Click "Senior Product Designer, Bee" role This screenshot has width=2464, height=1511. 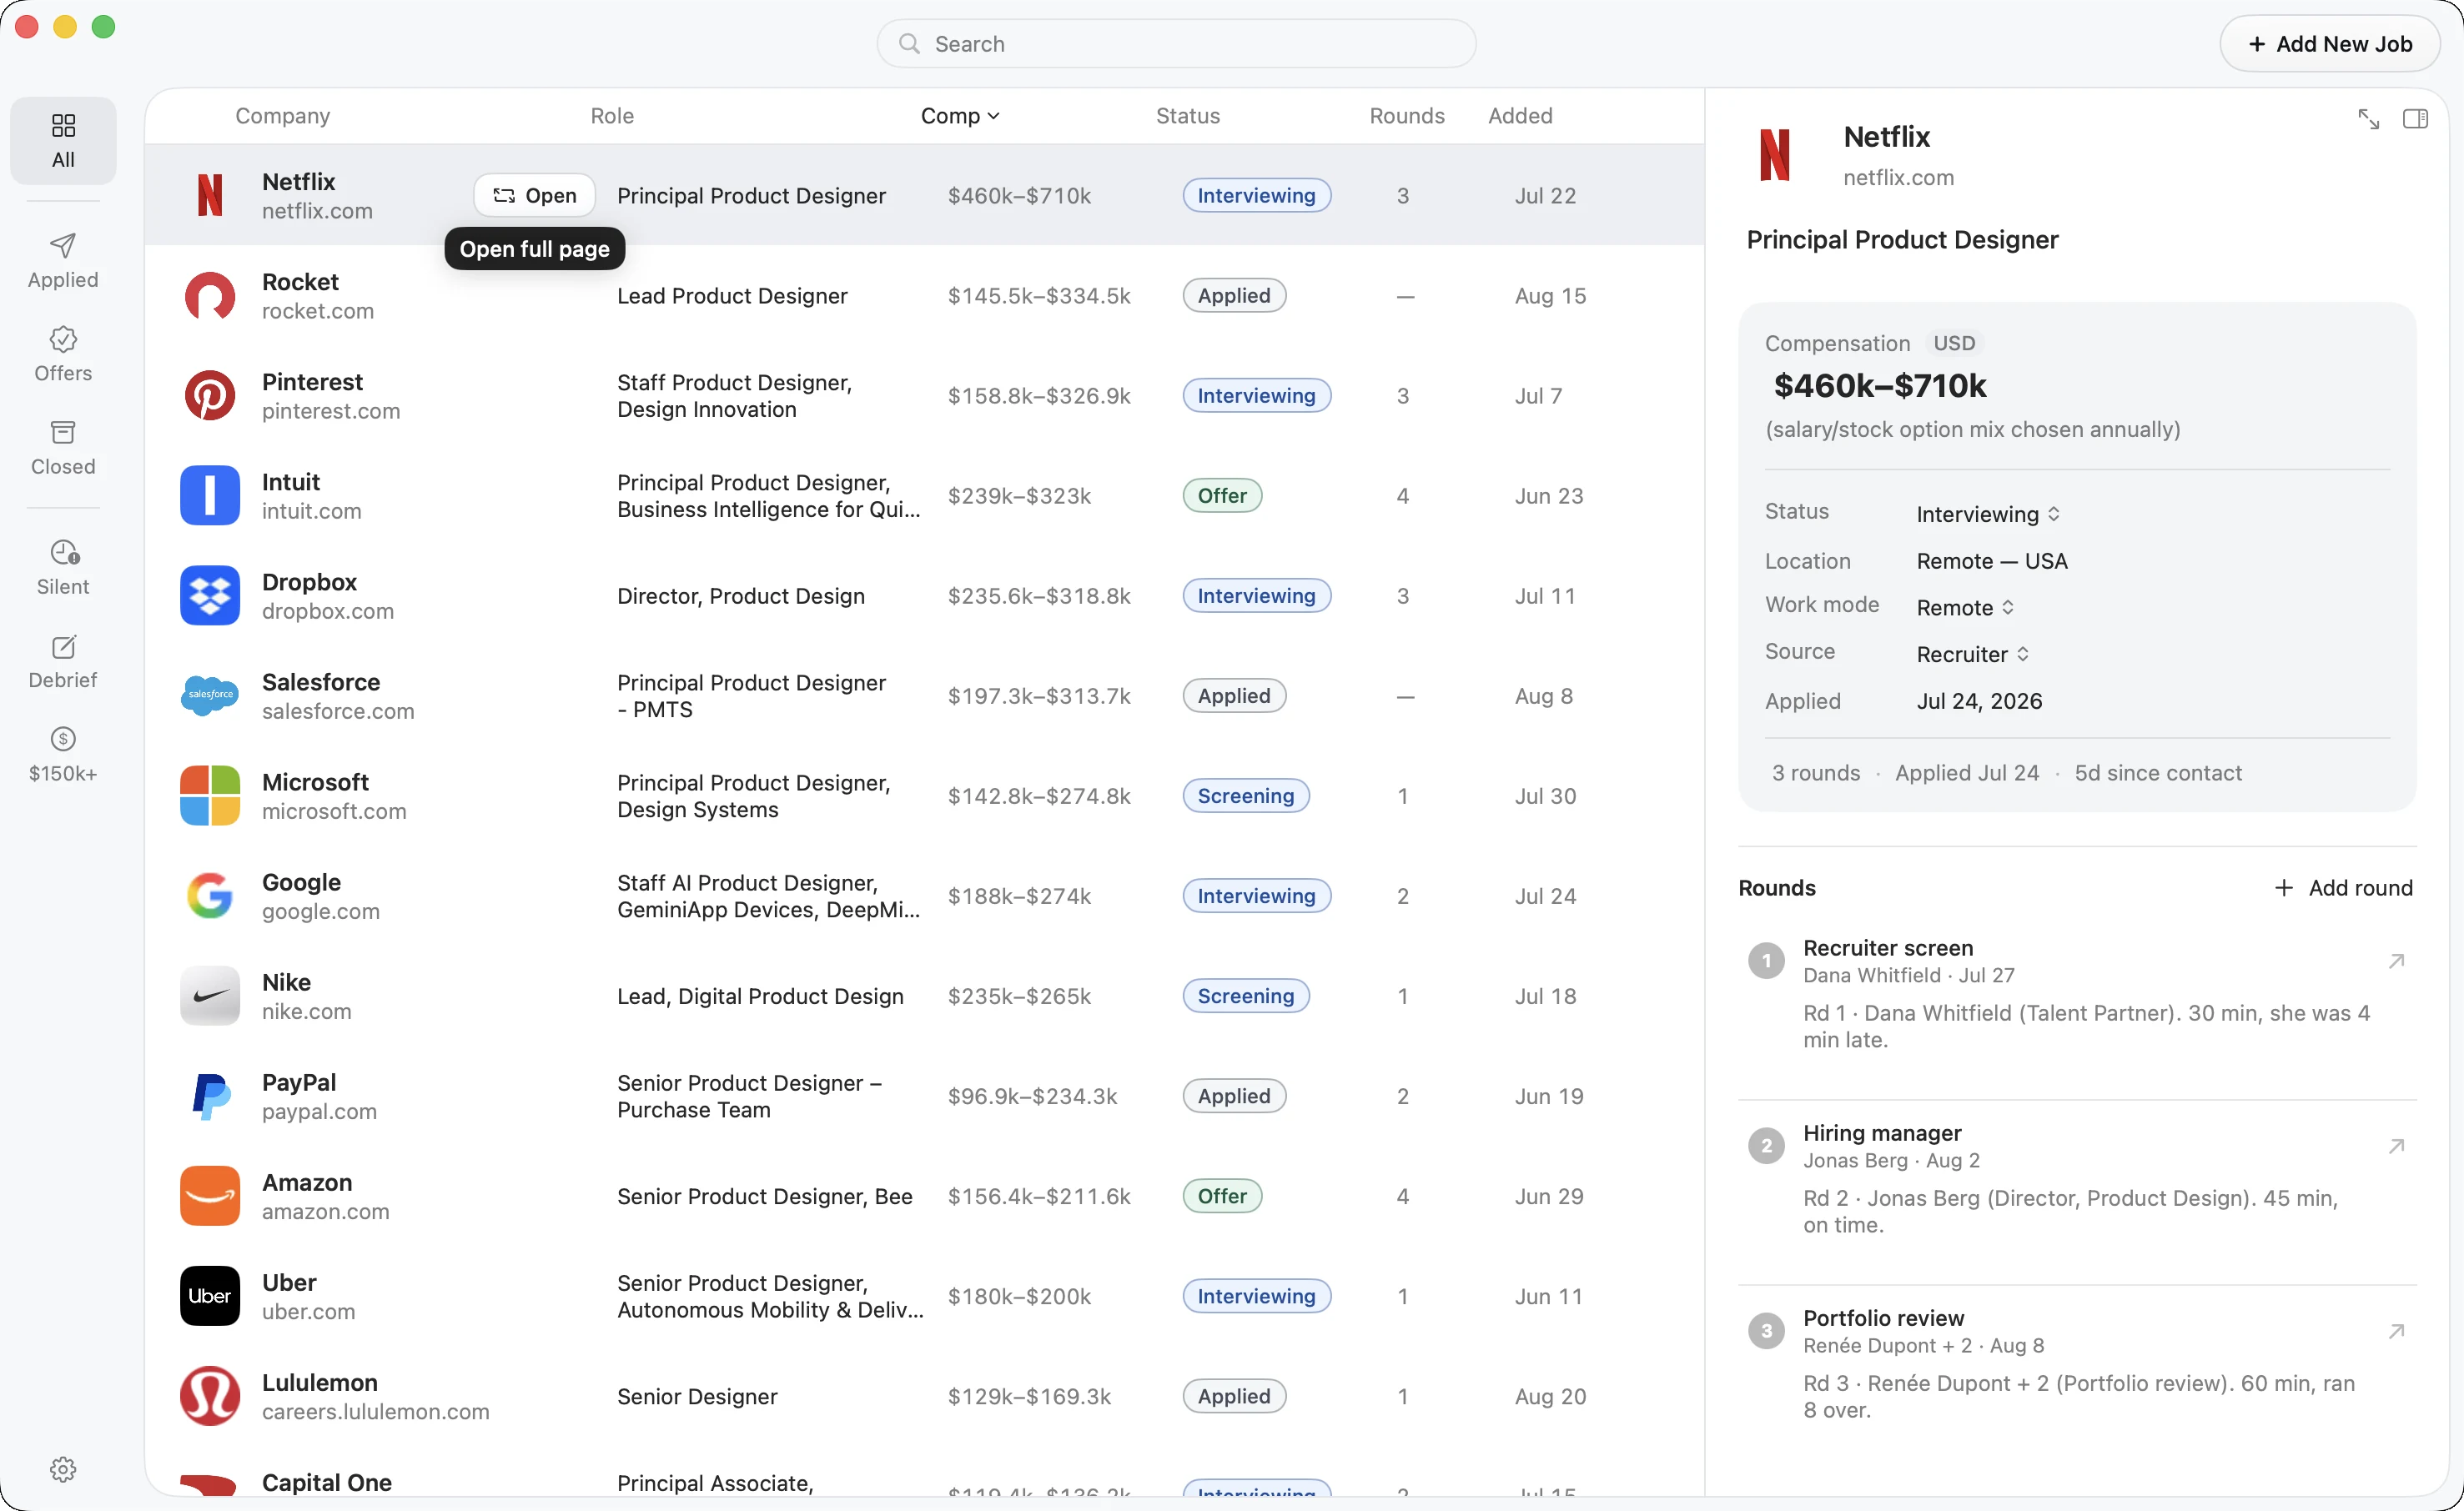(x=765, y=1196)
